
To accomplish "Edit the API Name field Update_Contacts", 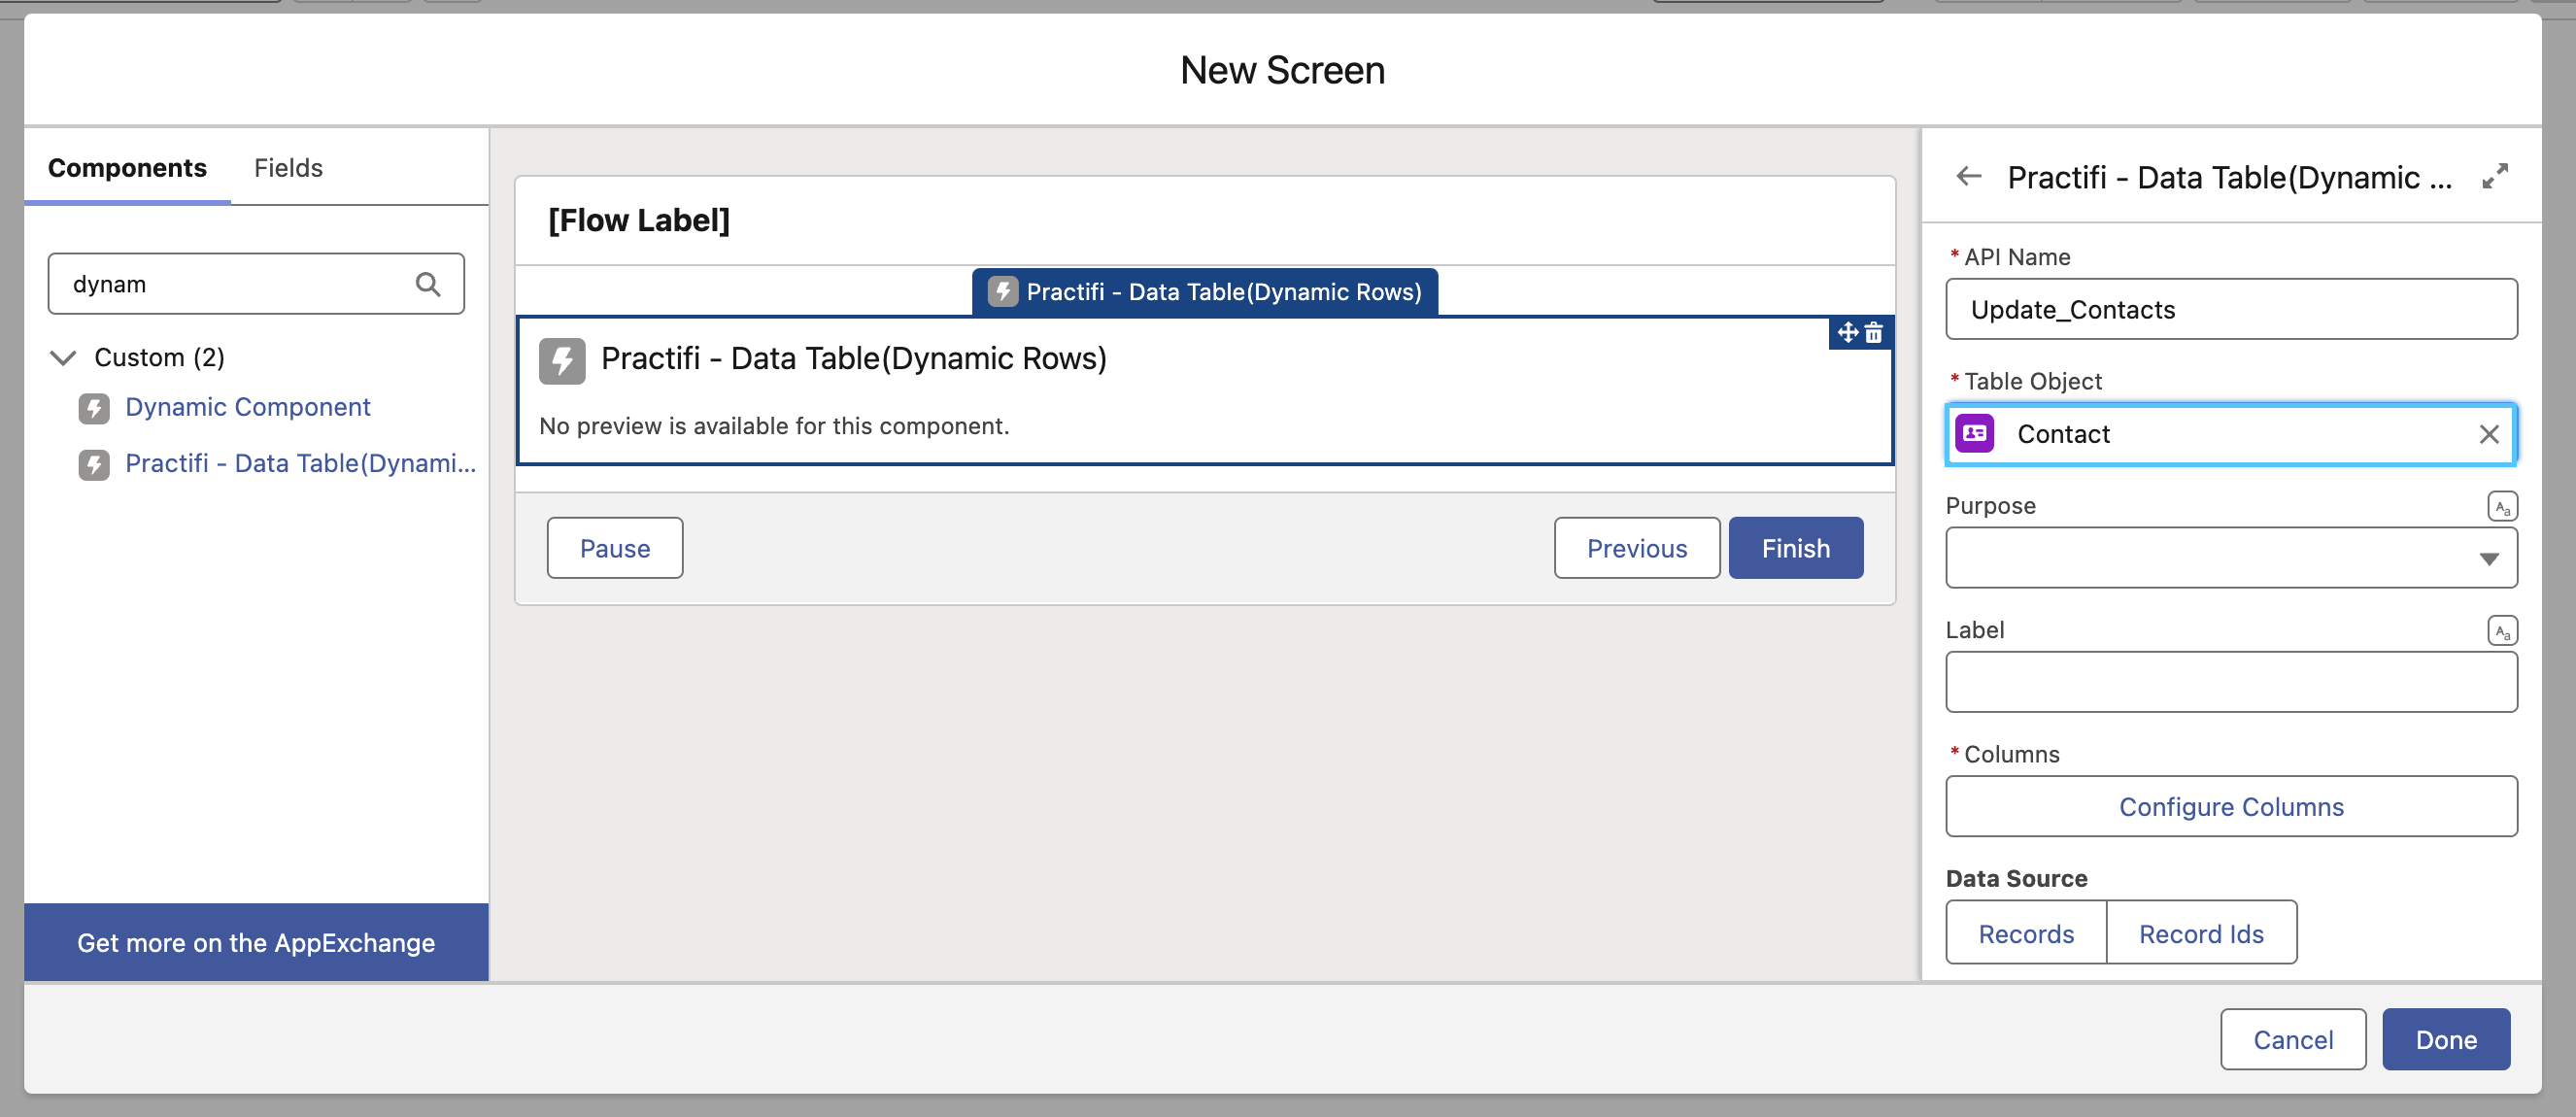I will pyautogui.click(x=2231, y=309).
